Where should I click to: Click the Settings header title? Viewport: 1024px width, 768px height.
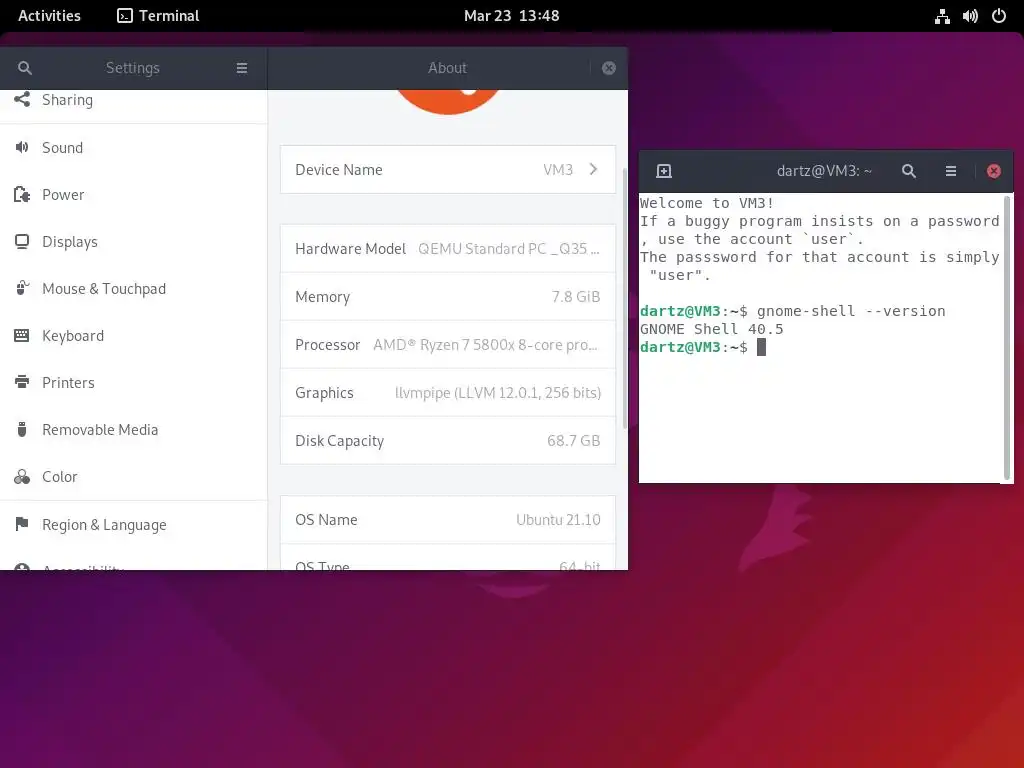133,68
